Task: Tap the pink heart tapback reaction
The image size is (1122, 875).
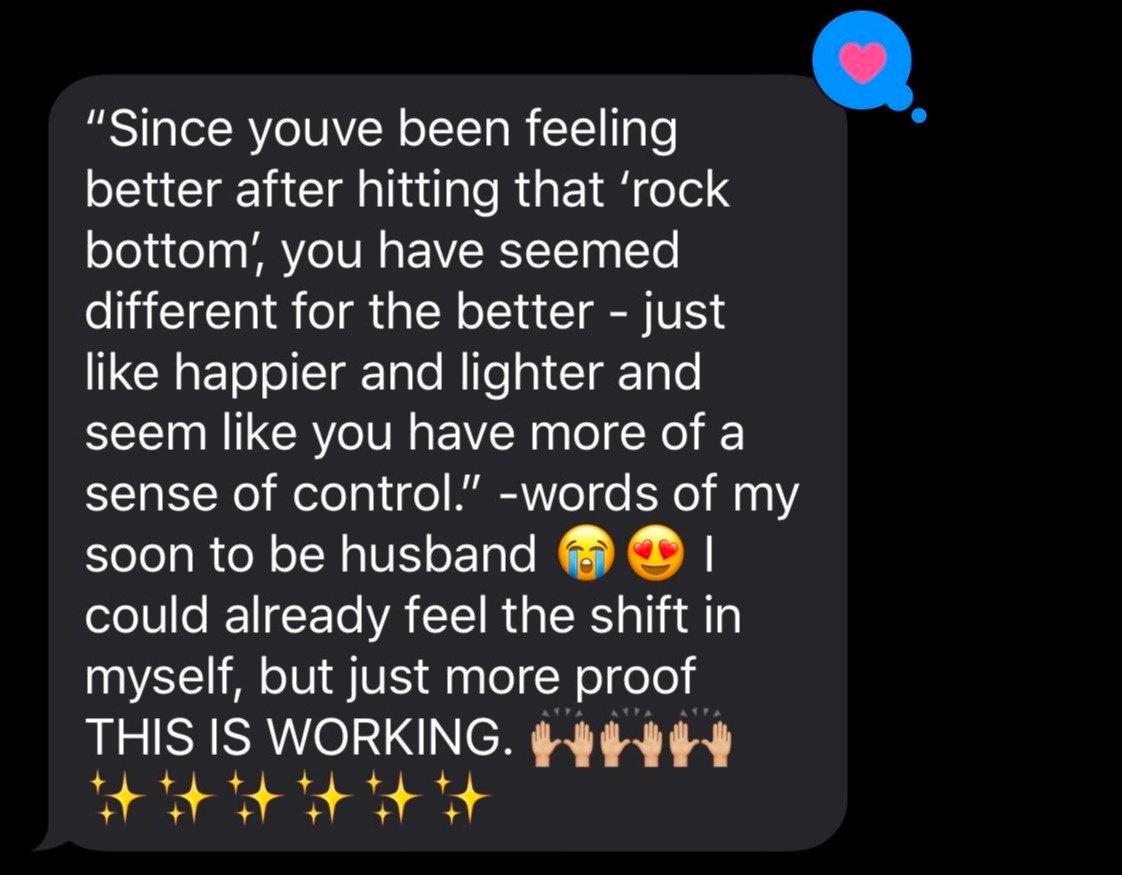Action: coord(863,62)
